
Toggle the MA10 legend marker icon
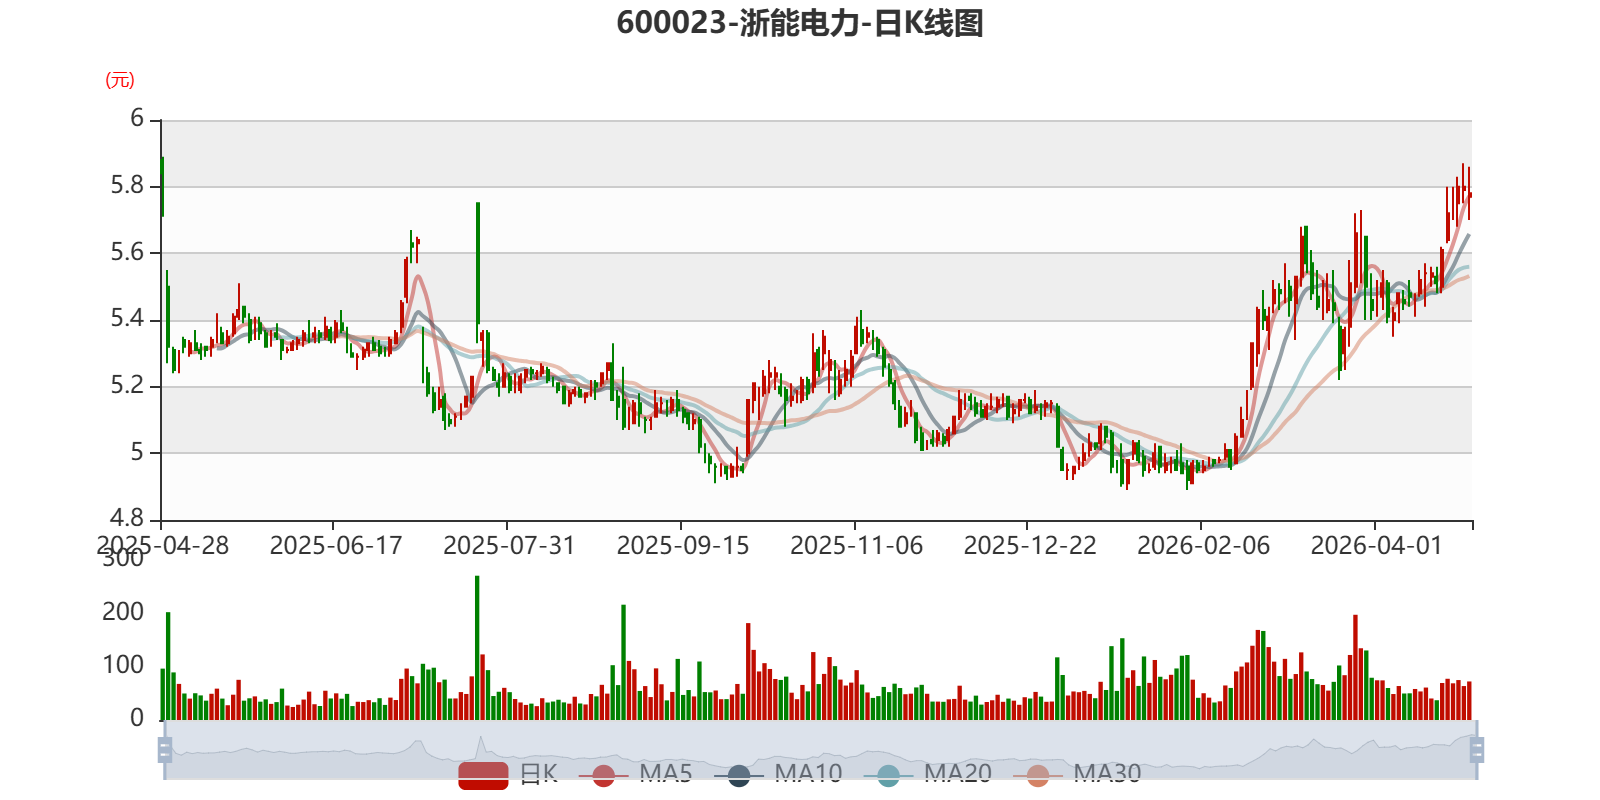(739, 775)
